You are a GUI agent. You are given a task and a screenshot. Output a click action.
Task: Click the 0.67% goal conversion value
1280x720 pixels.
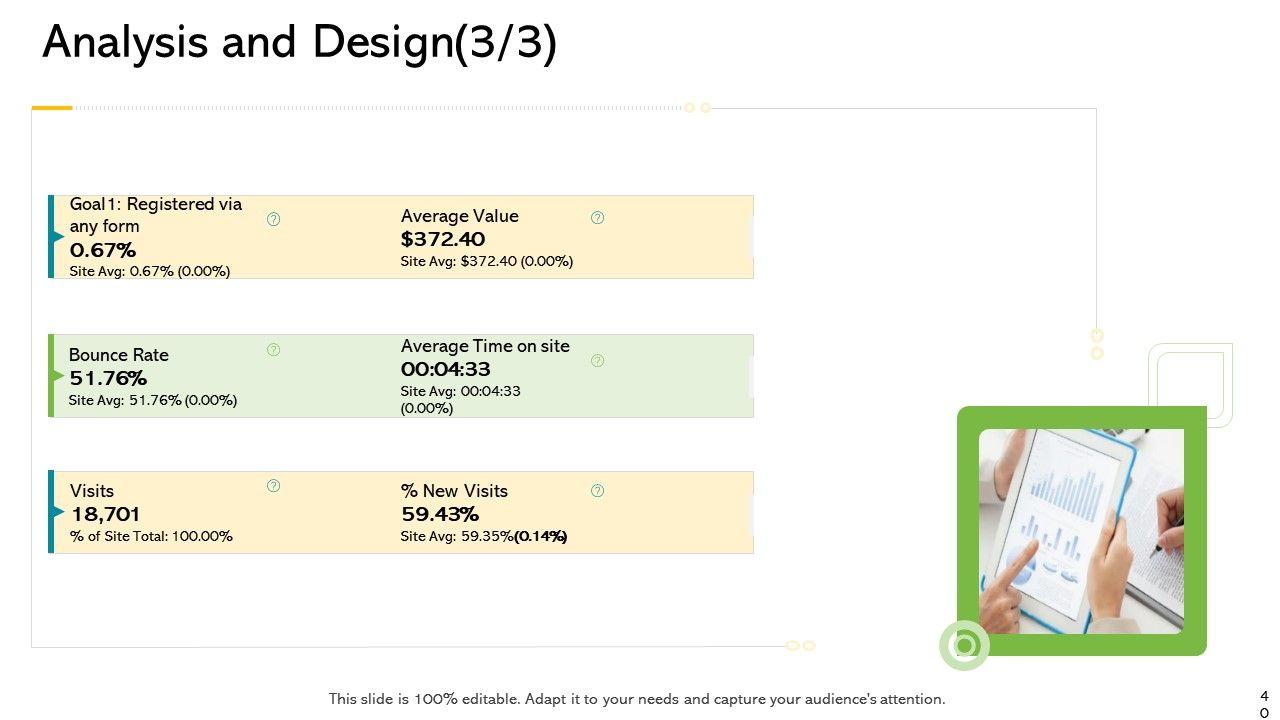tap(103, 250)
